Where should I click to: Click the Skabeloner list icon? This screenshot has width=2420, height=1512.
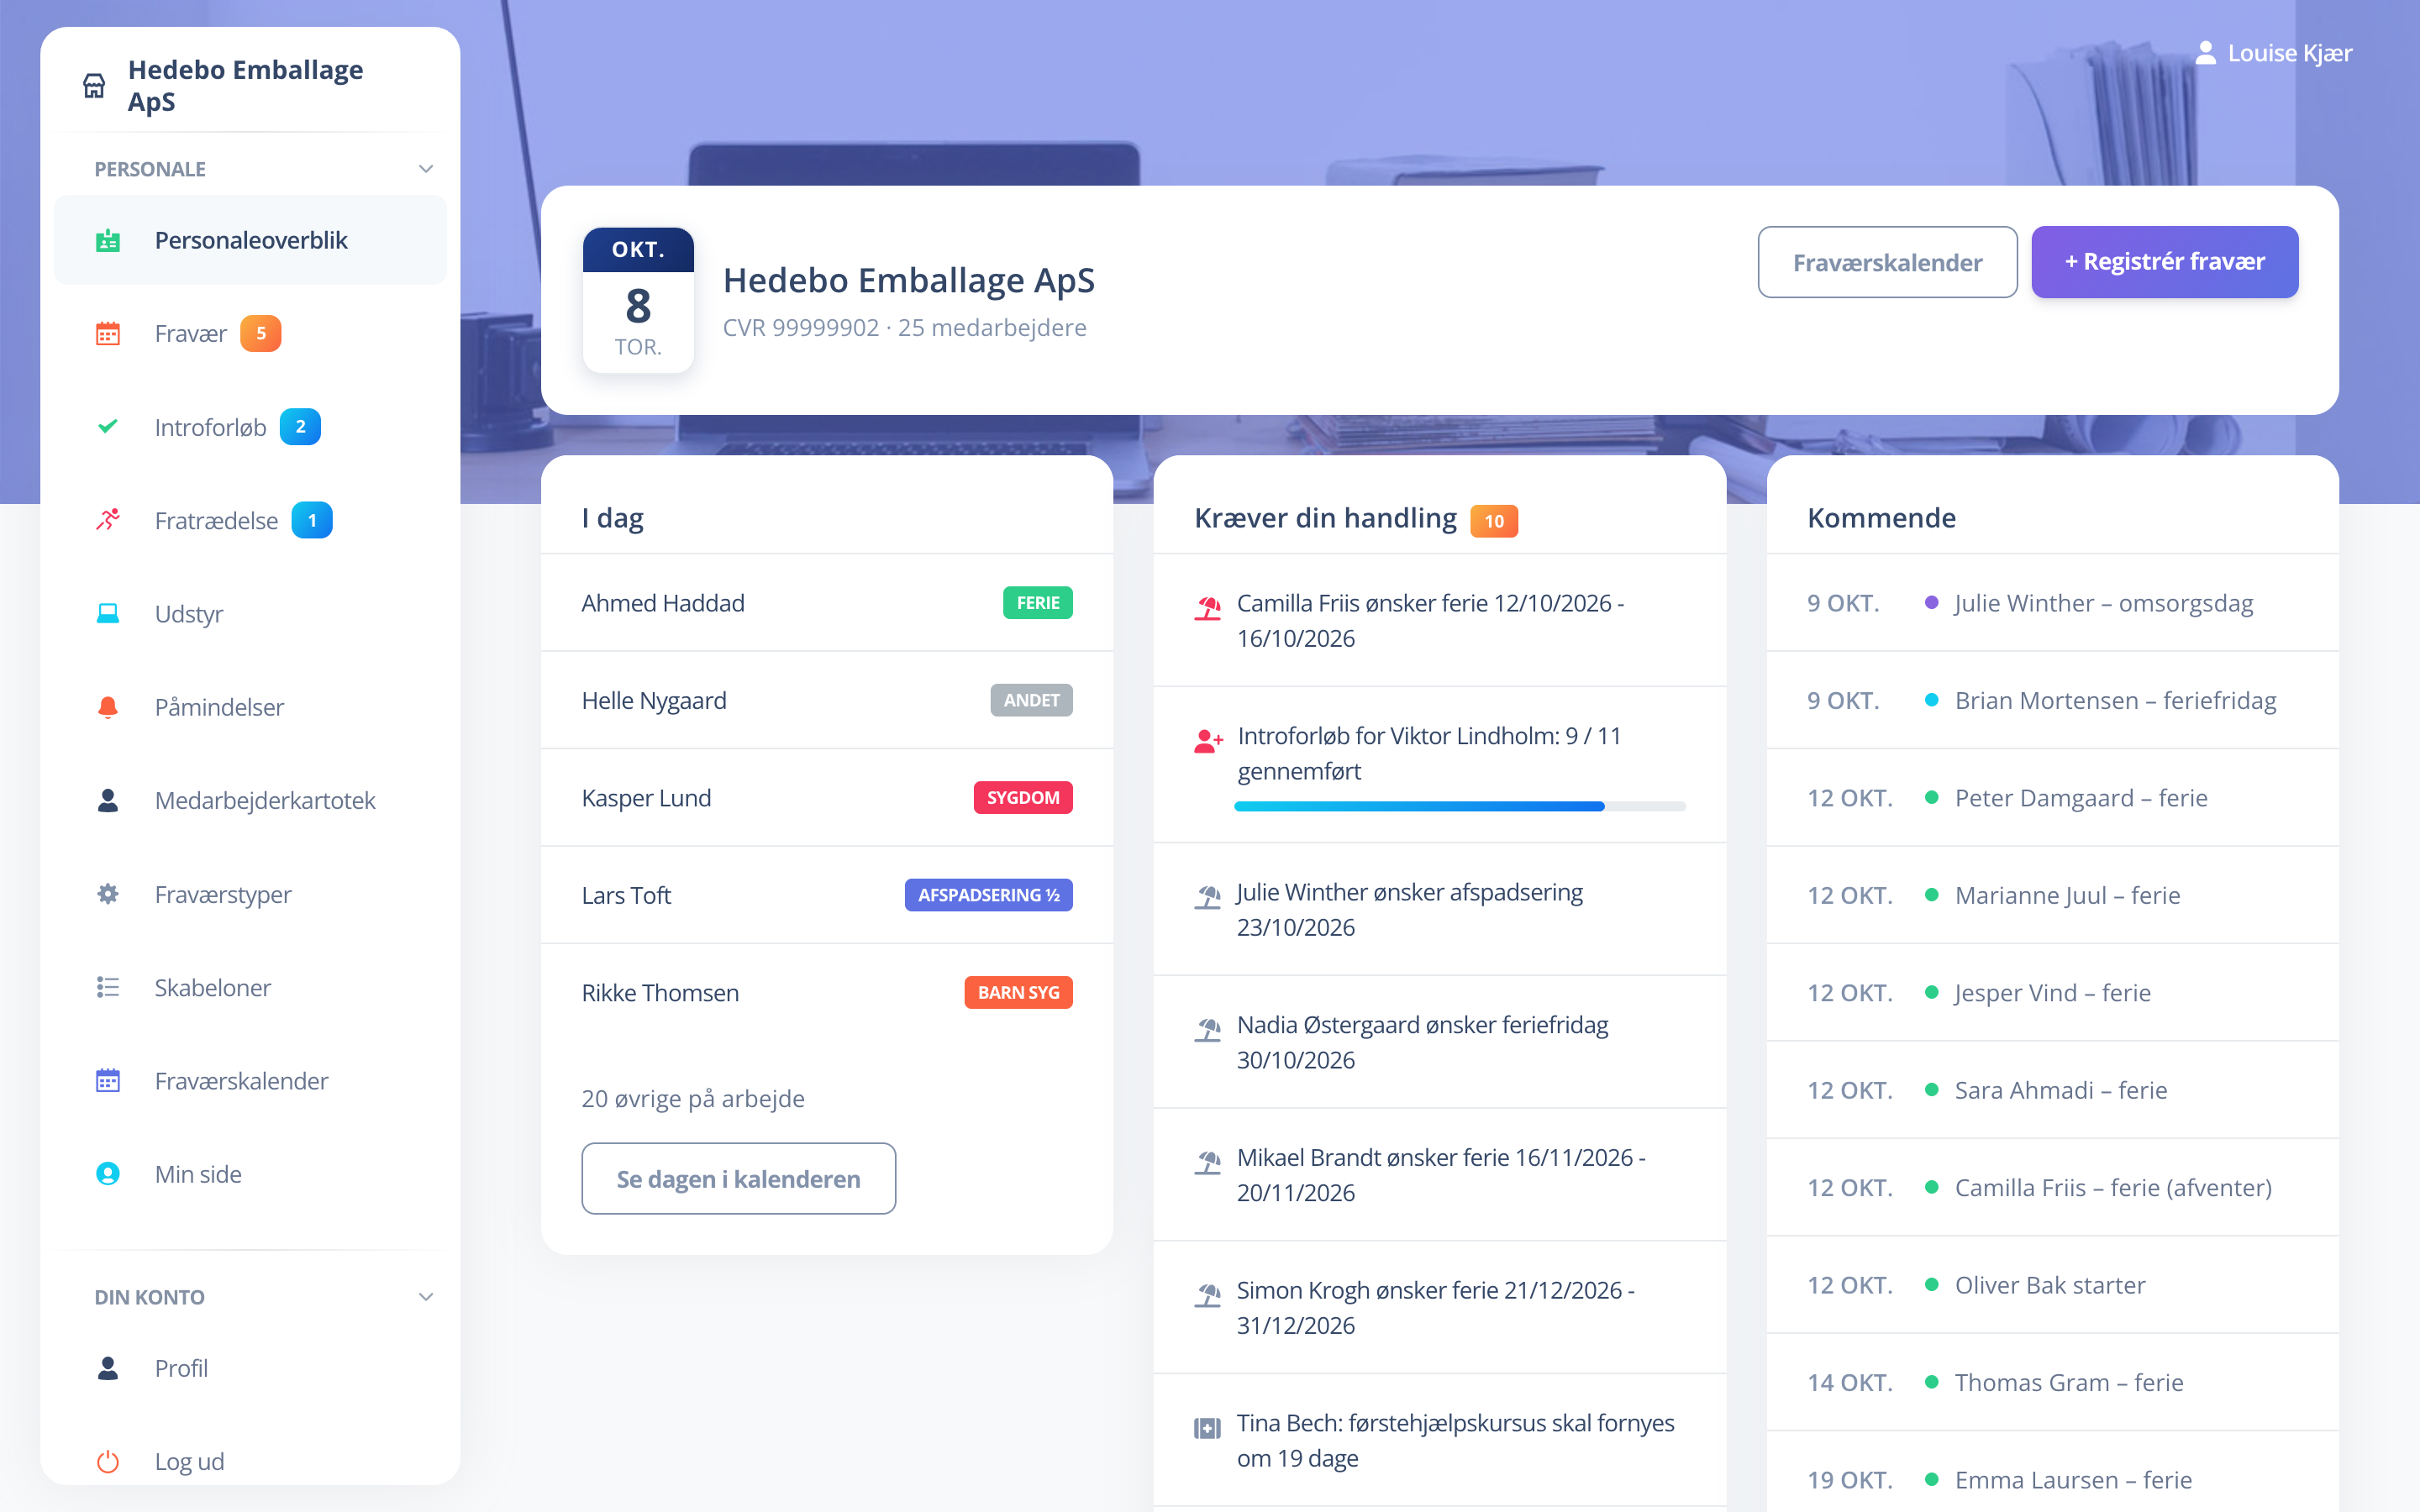(x=108, y=987)
